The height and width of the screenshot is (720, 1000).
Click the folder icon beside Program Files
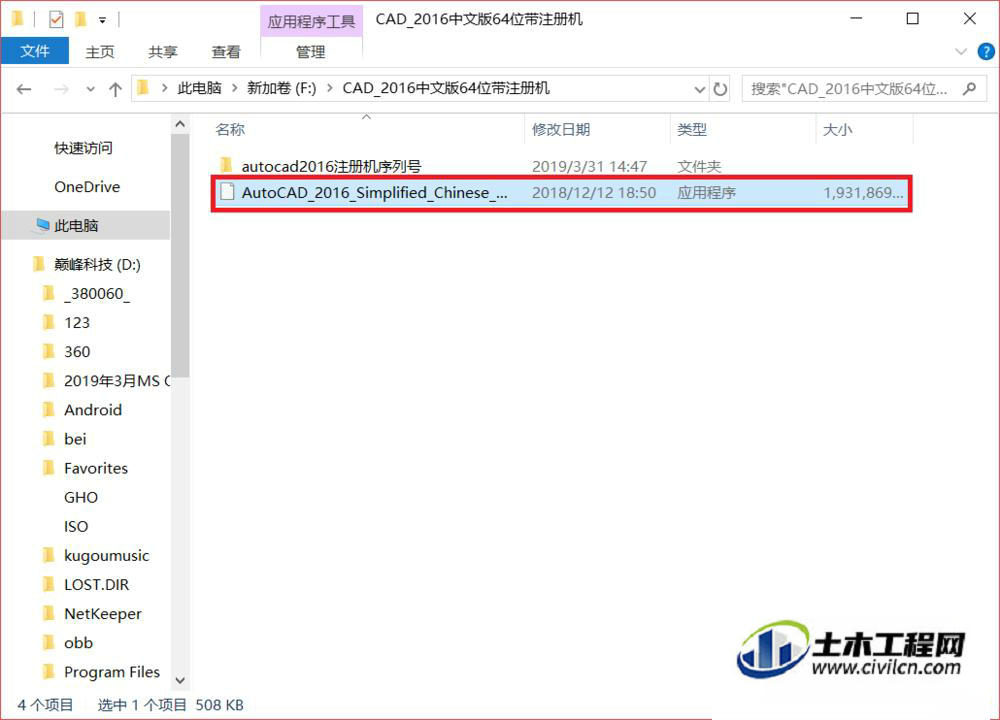pos(48,672)
